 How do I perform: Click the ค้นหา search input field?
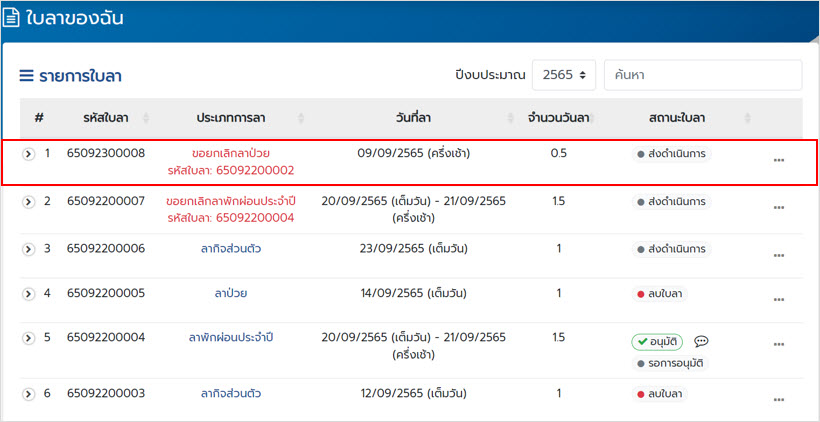click(702, 75)
